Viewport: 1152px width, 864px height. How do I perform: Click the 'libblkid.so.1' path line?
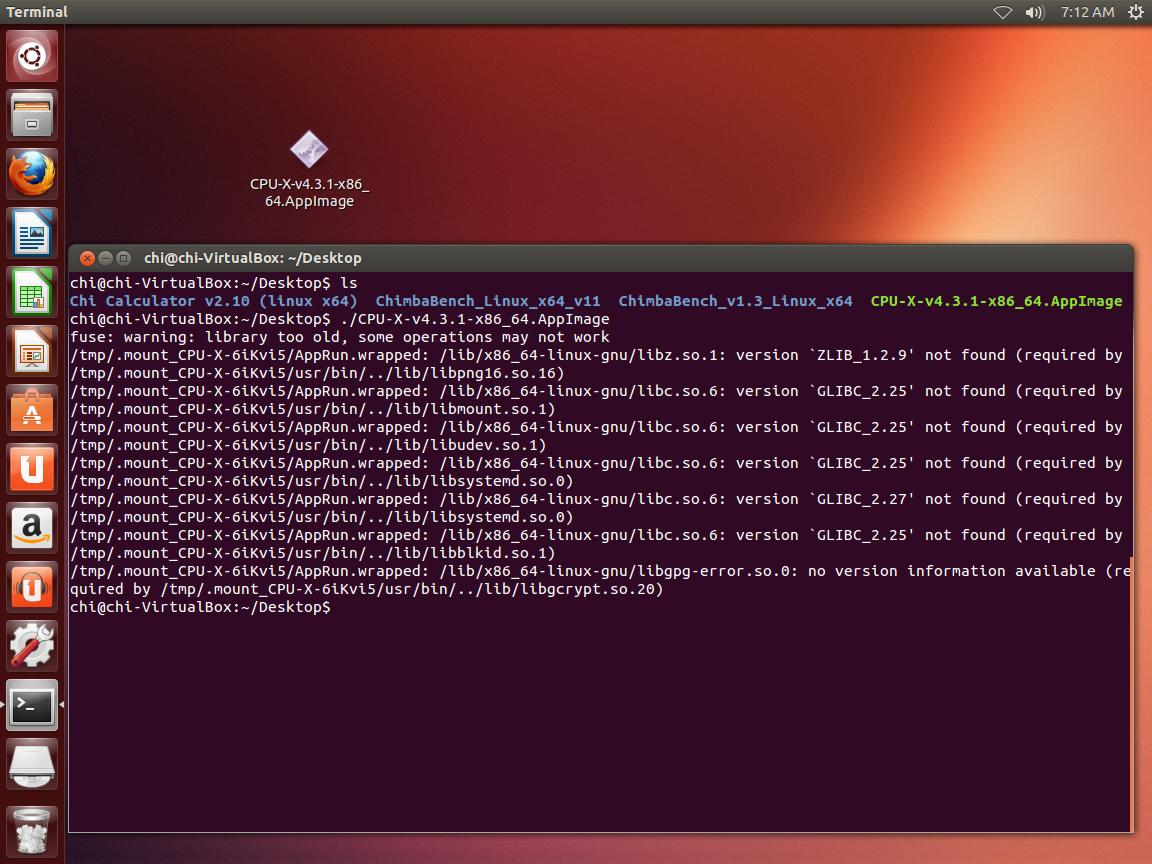[312, 553]
